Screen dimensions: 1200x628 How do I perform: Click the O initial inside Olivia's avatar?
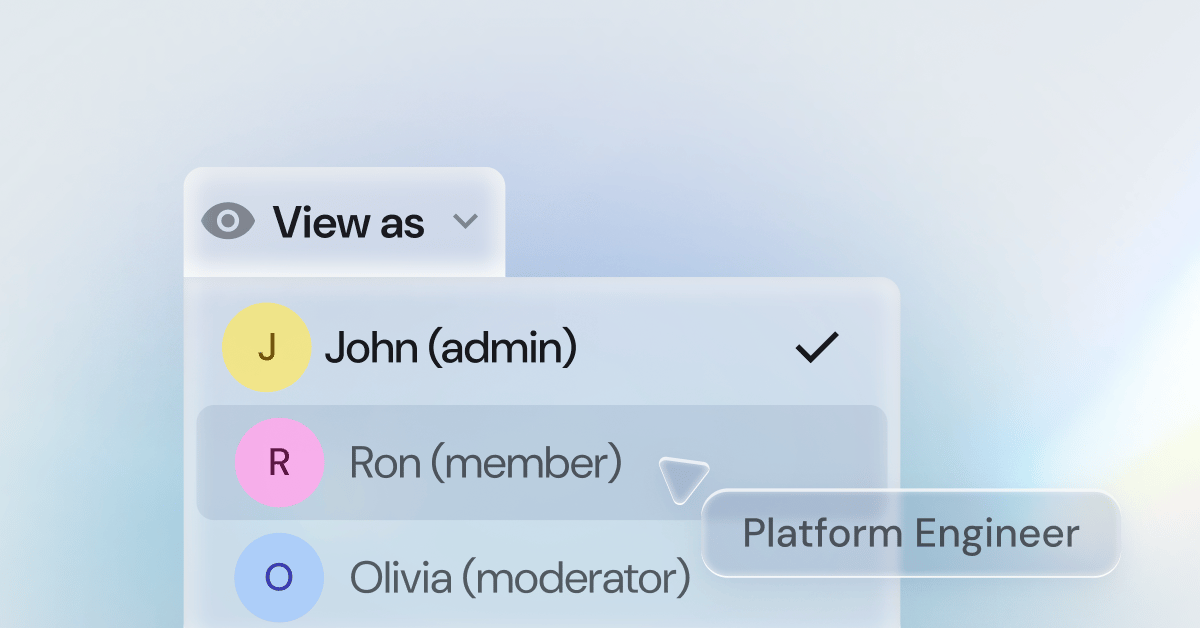pyautogui.click(x=279, y=577)
